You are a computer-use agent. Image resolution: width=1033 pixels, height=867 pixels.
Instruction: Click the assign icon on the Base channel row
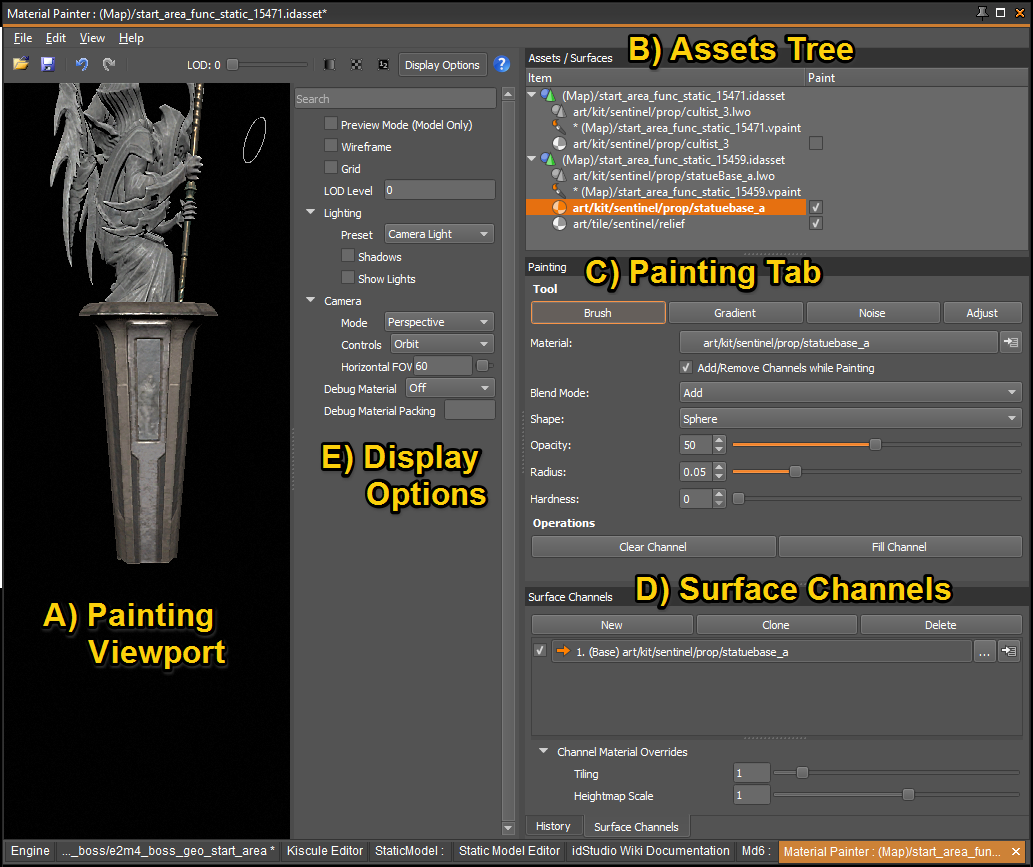point(1009,651)
